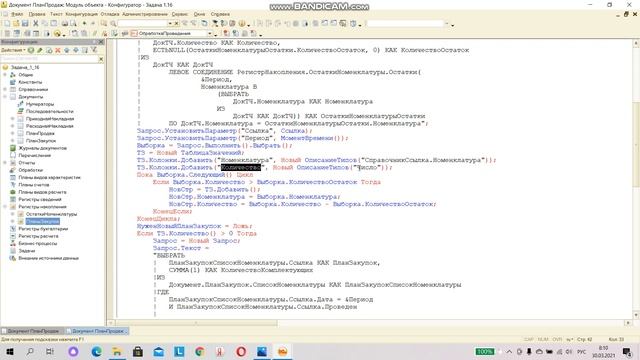Click the Move down arrow icon in the Configuration panel
The width and height of the screenshot is (640, 360).
click(76, 50)
